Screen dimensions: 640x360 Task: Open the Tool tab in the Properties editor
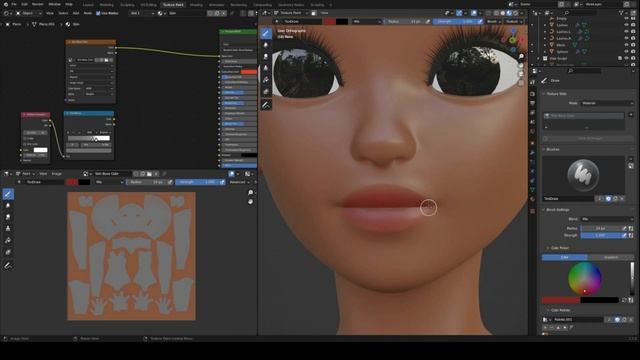[533, 82]
